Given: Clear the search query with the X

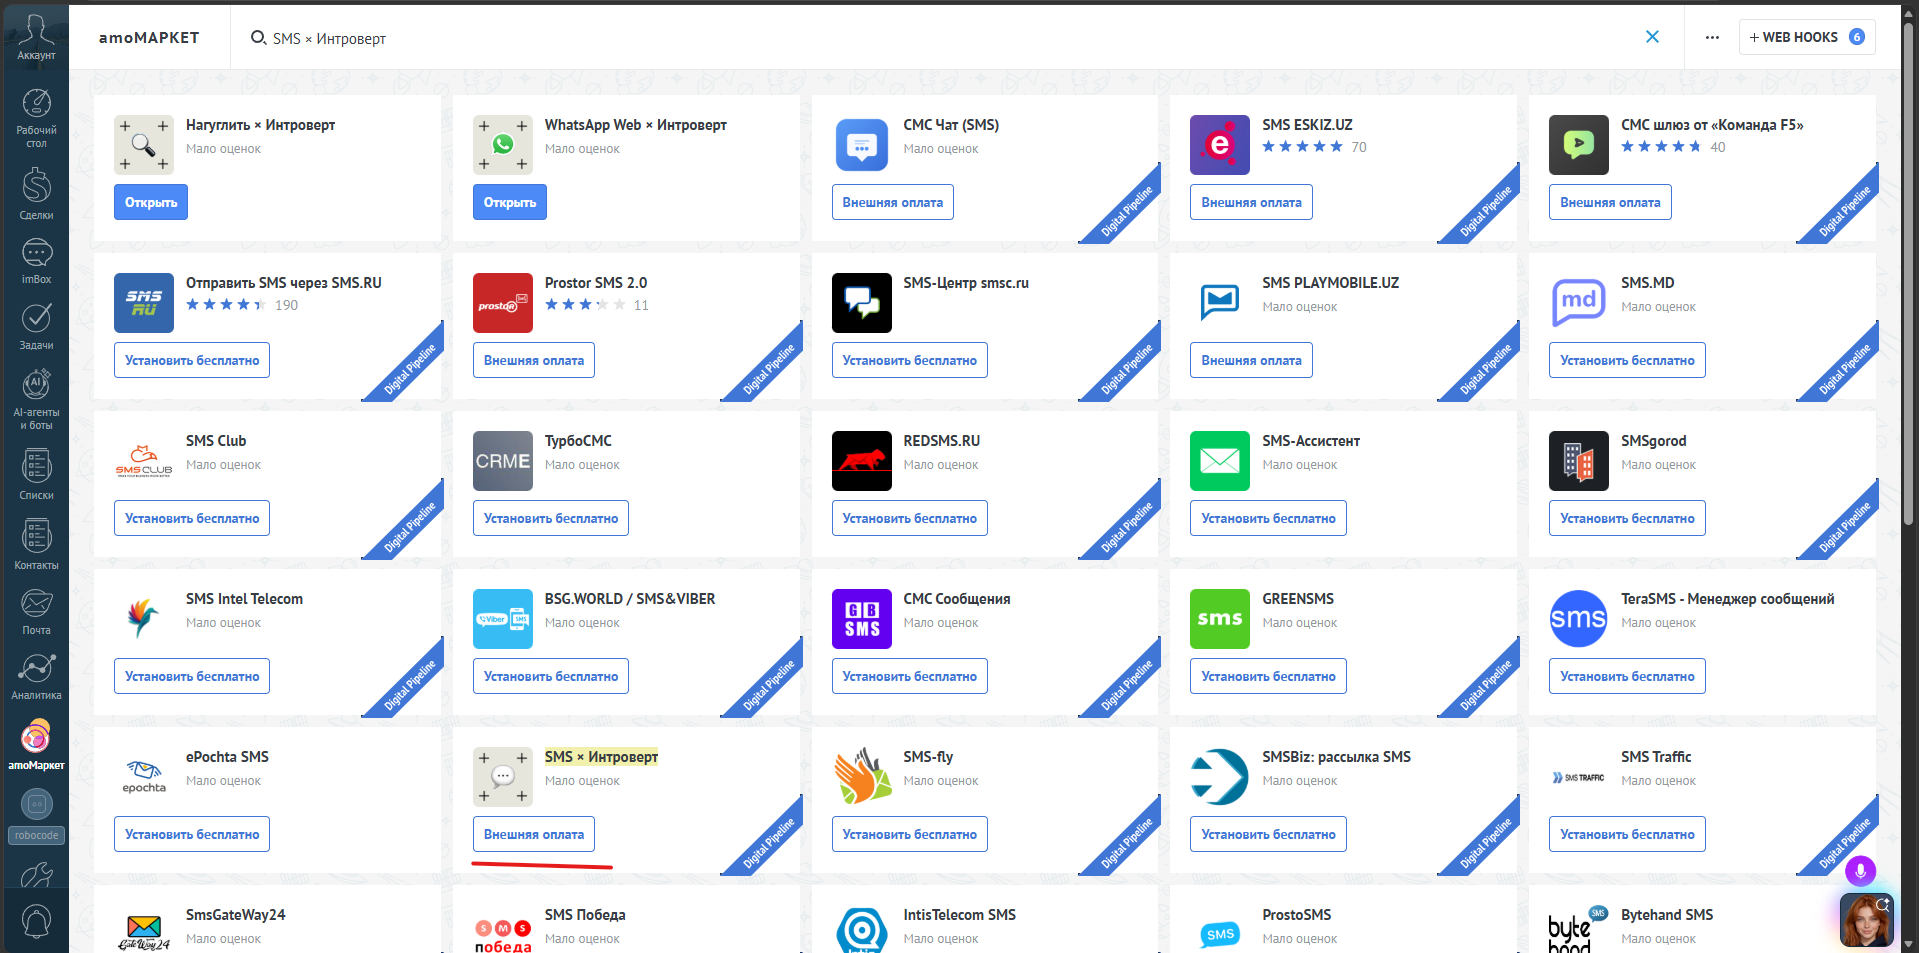Looking at the screenshot, I should coord(1652,37).
